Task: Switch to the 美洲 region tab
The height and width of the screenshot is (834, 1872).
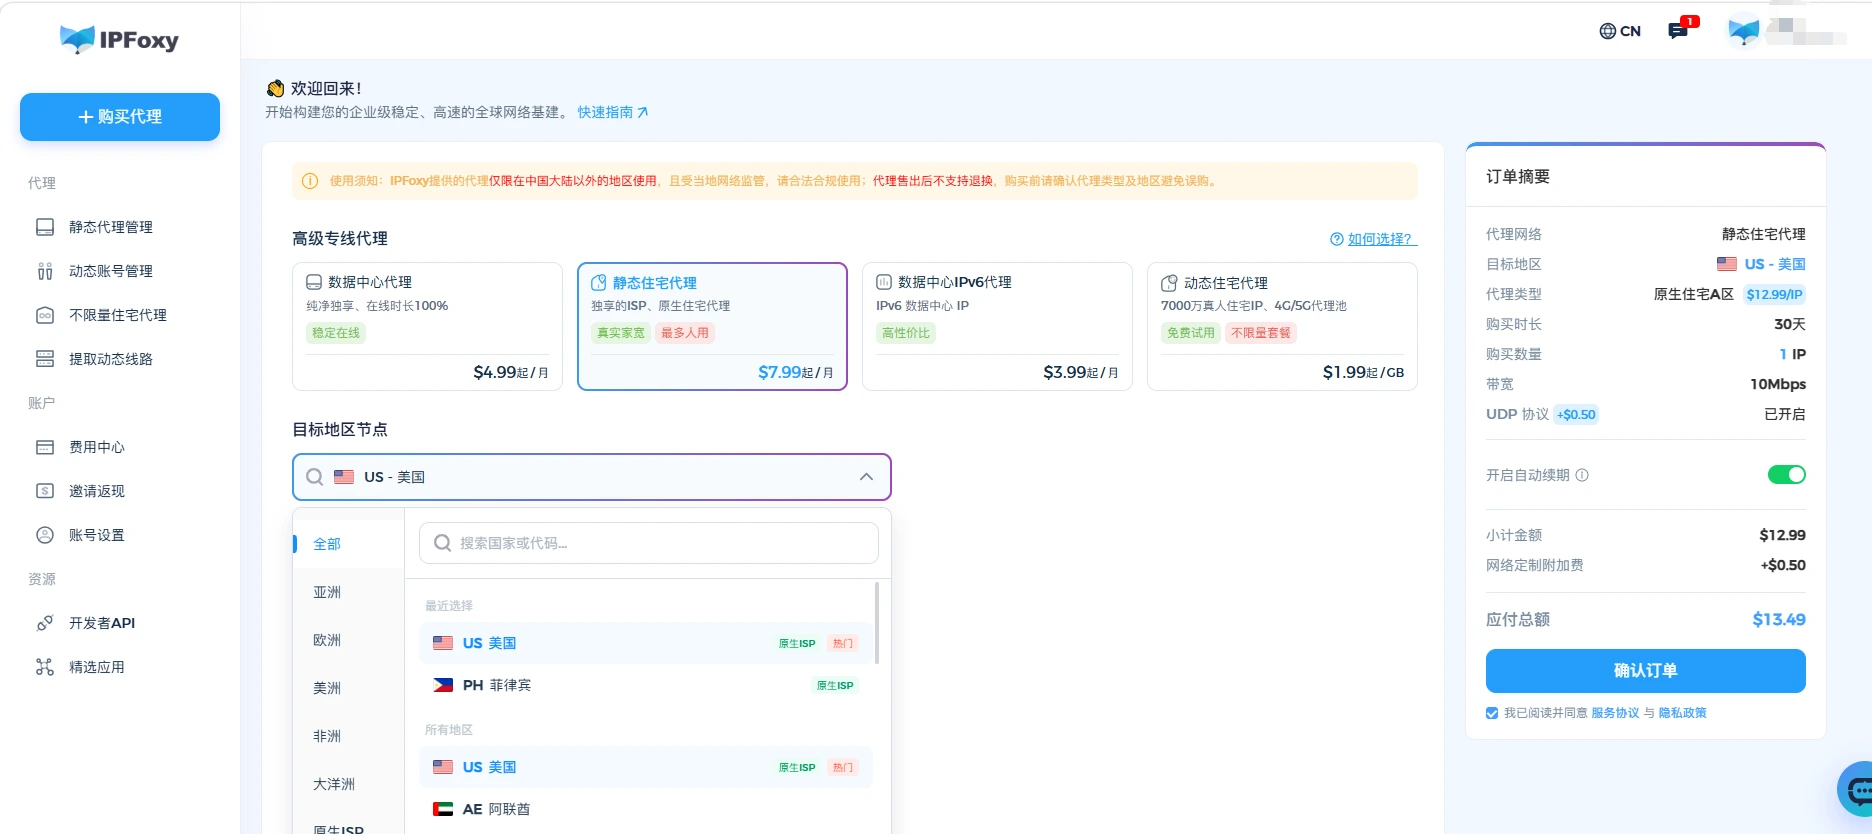Action: click(x=348, y=688)
